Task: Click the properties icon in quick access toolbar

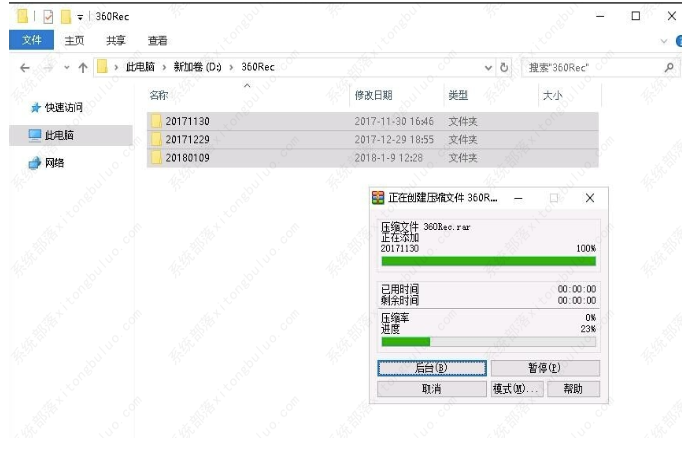Action: click(x=48, y=17)
